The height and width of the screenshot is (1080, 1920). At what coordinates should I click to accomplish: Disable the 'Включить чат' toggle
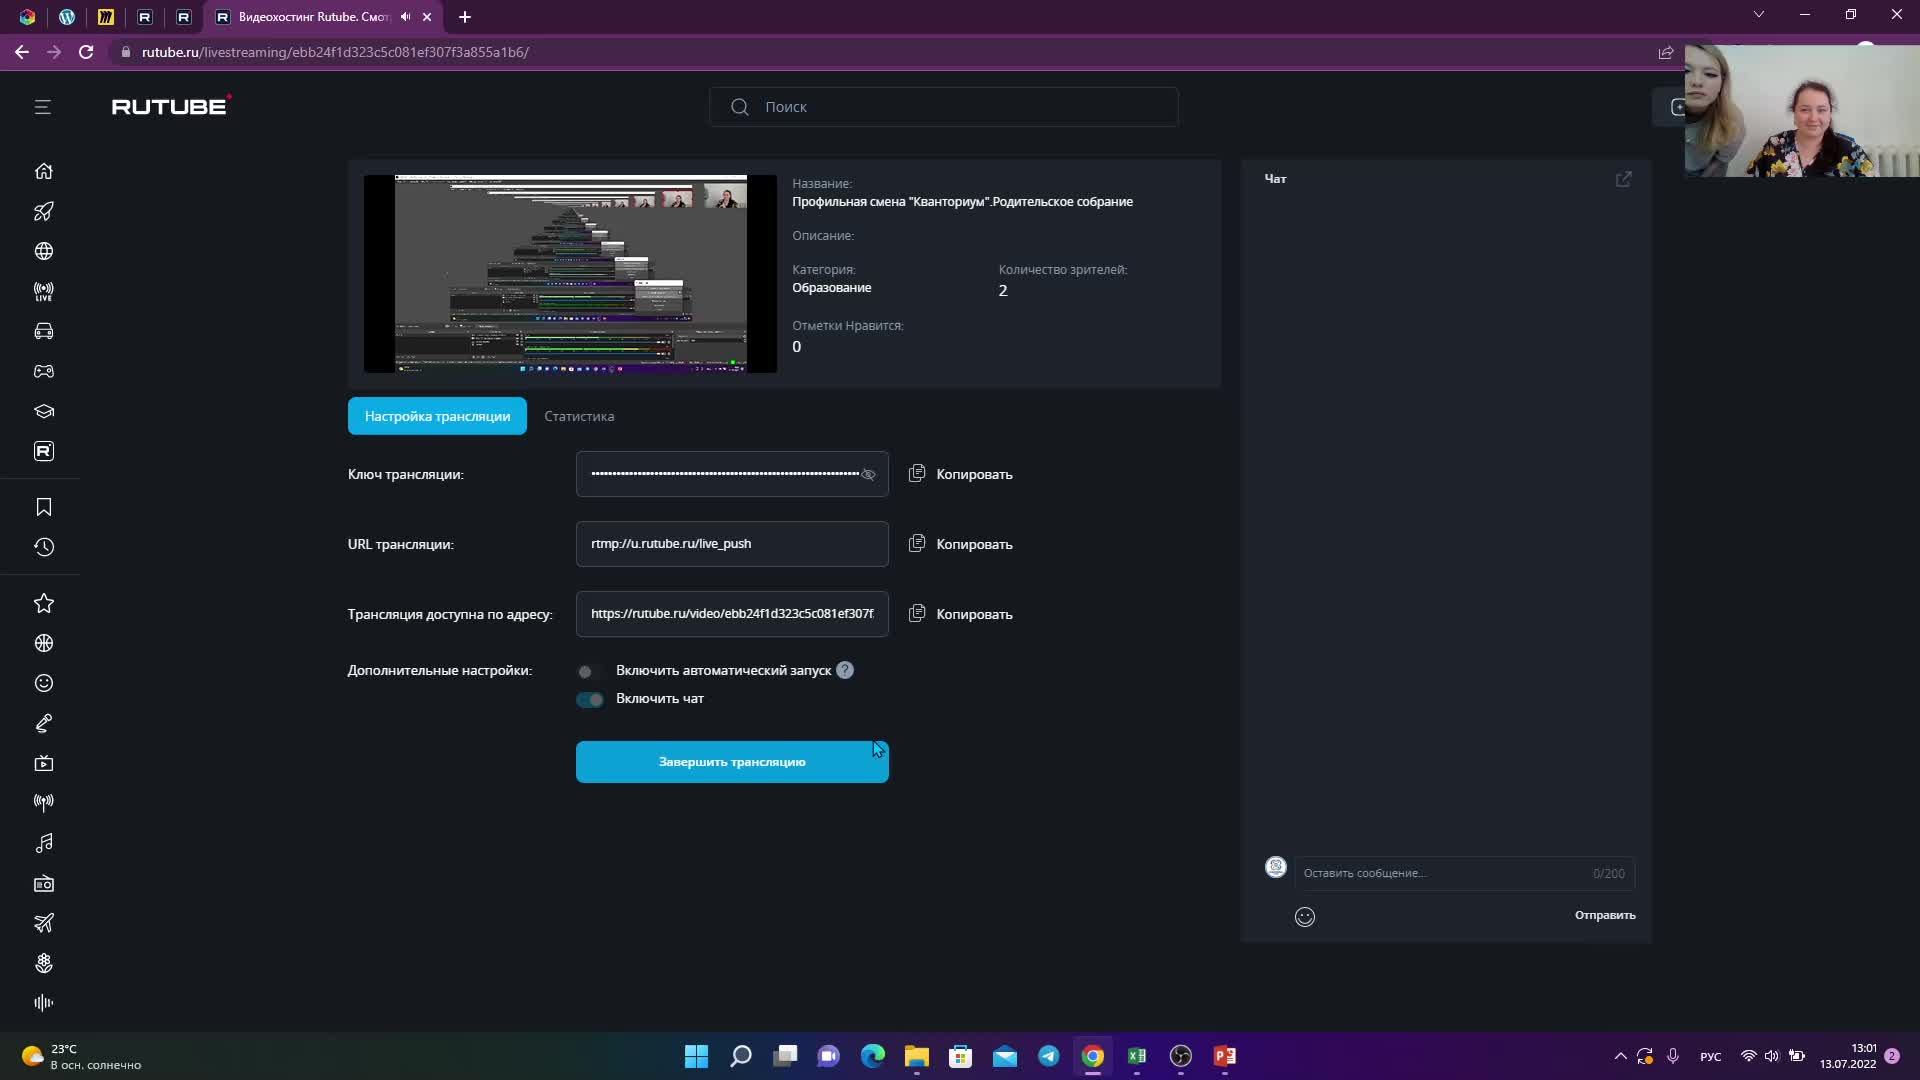590,699
